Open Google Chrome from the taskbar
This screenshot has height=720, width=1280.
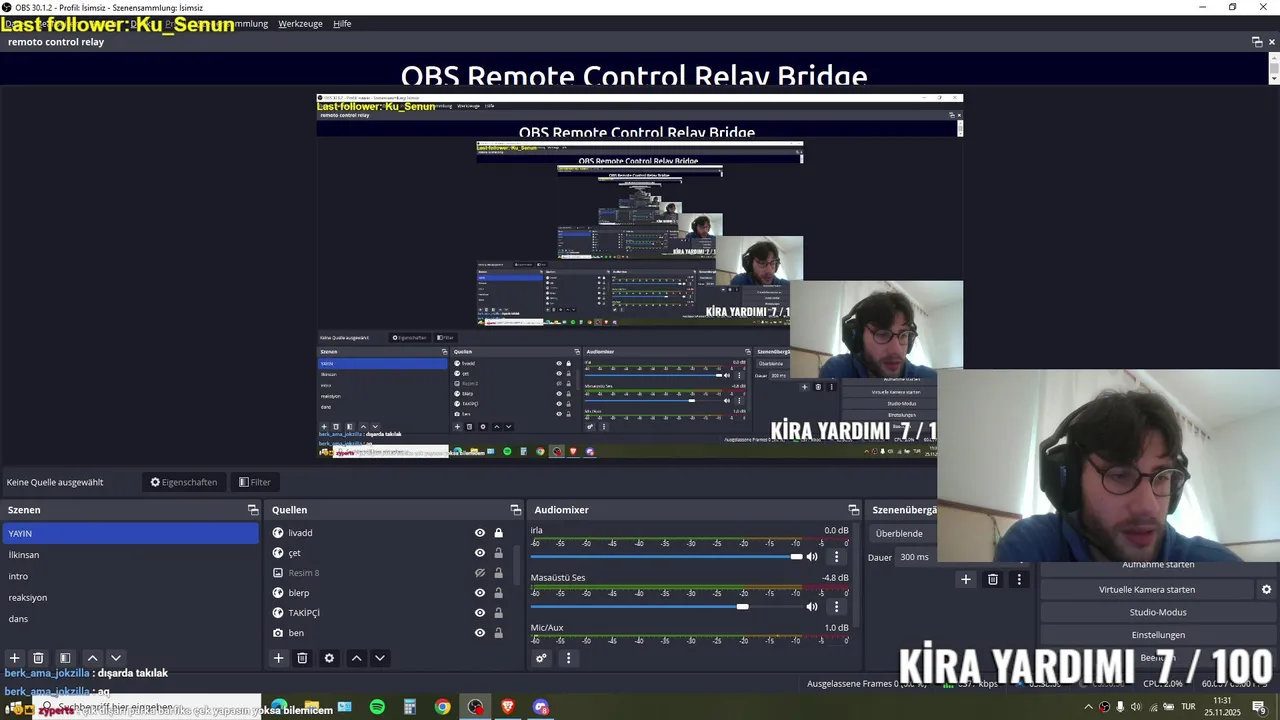click(442, 707)
